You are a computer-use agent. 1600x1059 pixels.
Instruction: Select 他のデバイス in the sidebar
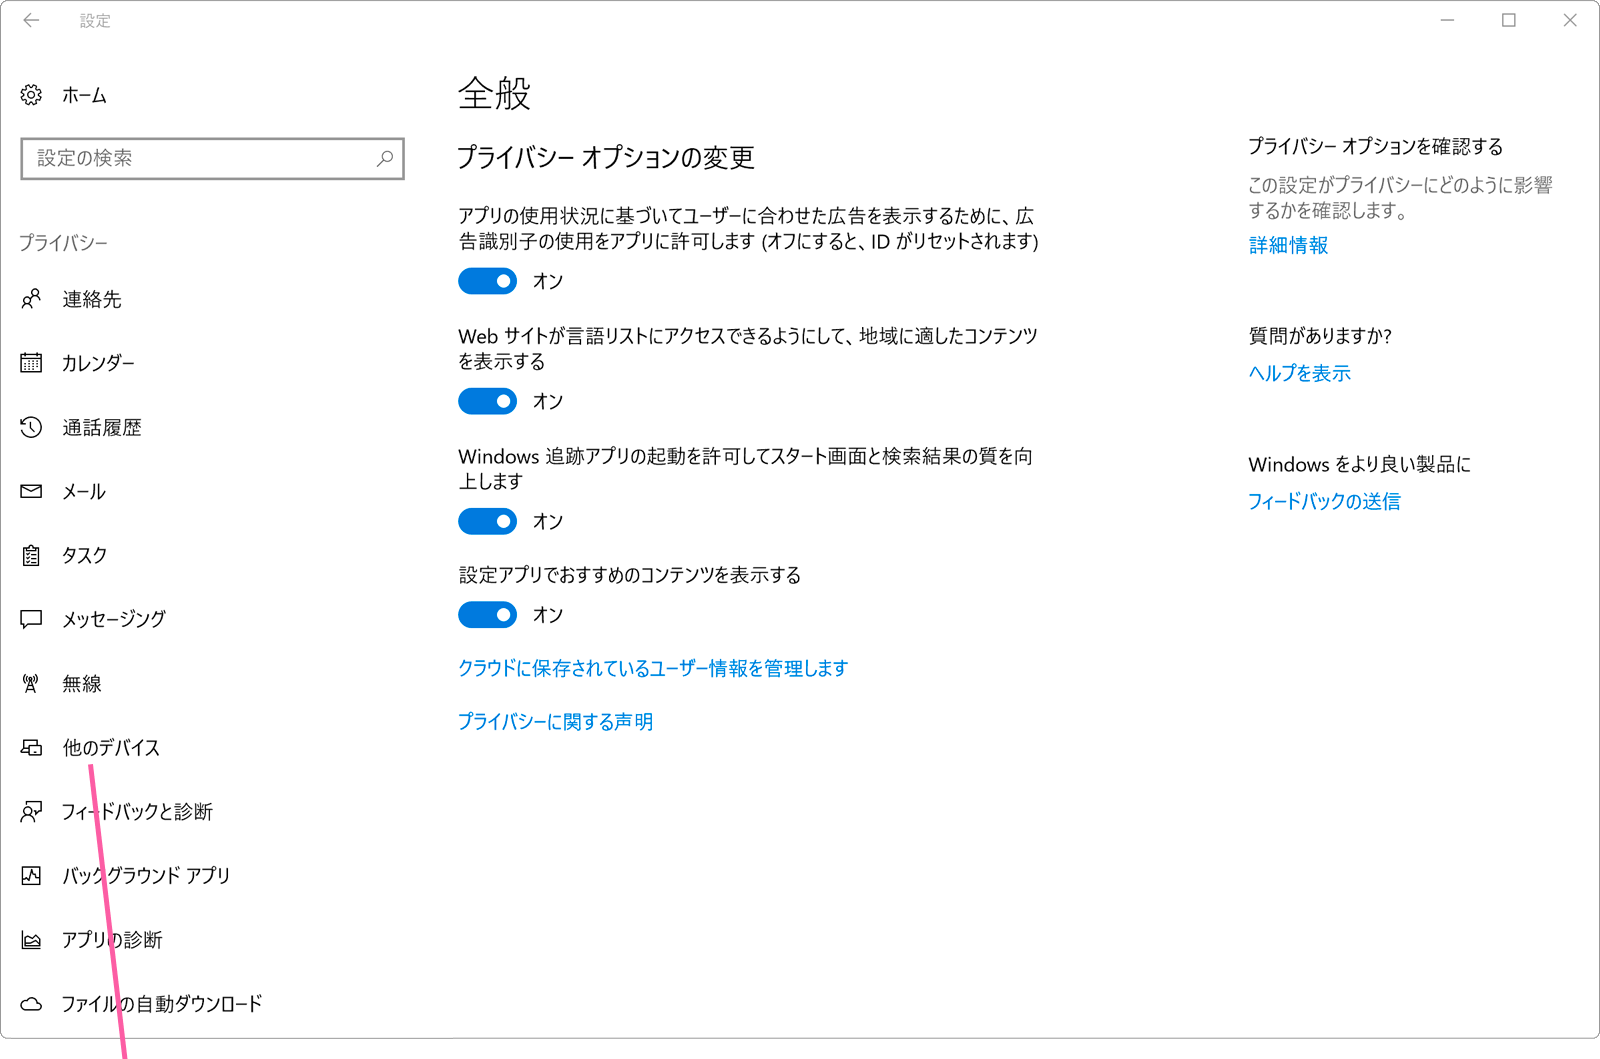click(111, 747)
